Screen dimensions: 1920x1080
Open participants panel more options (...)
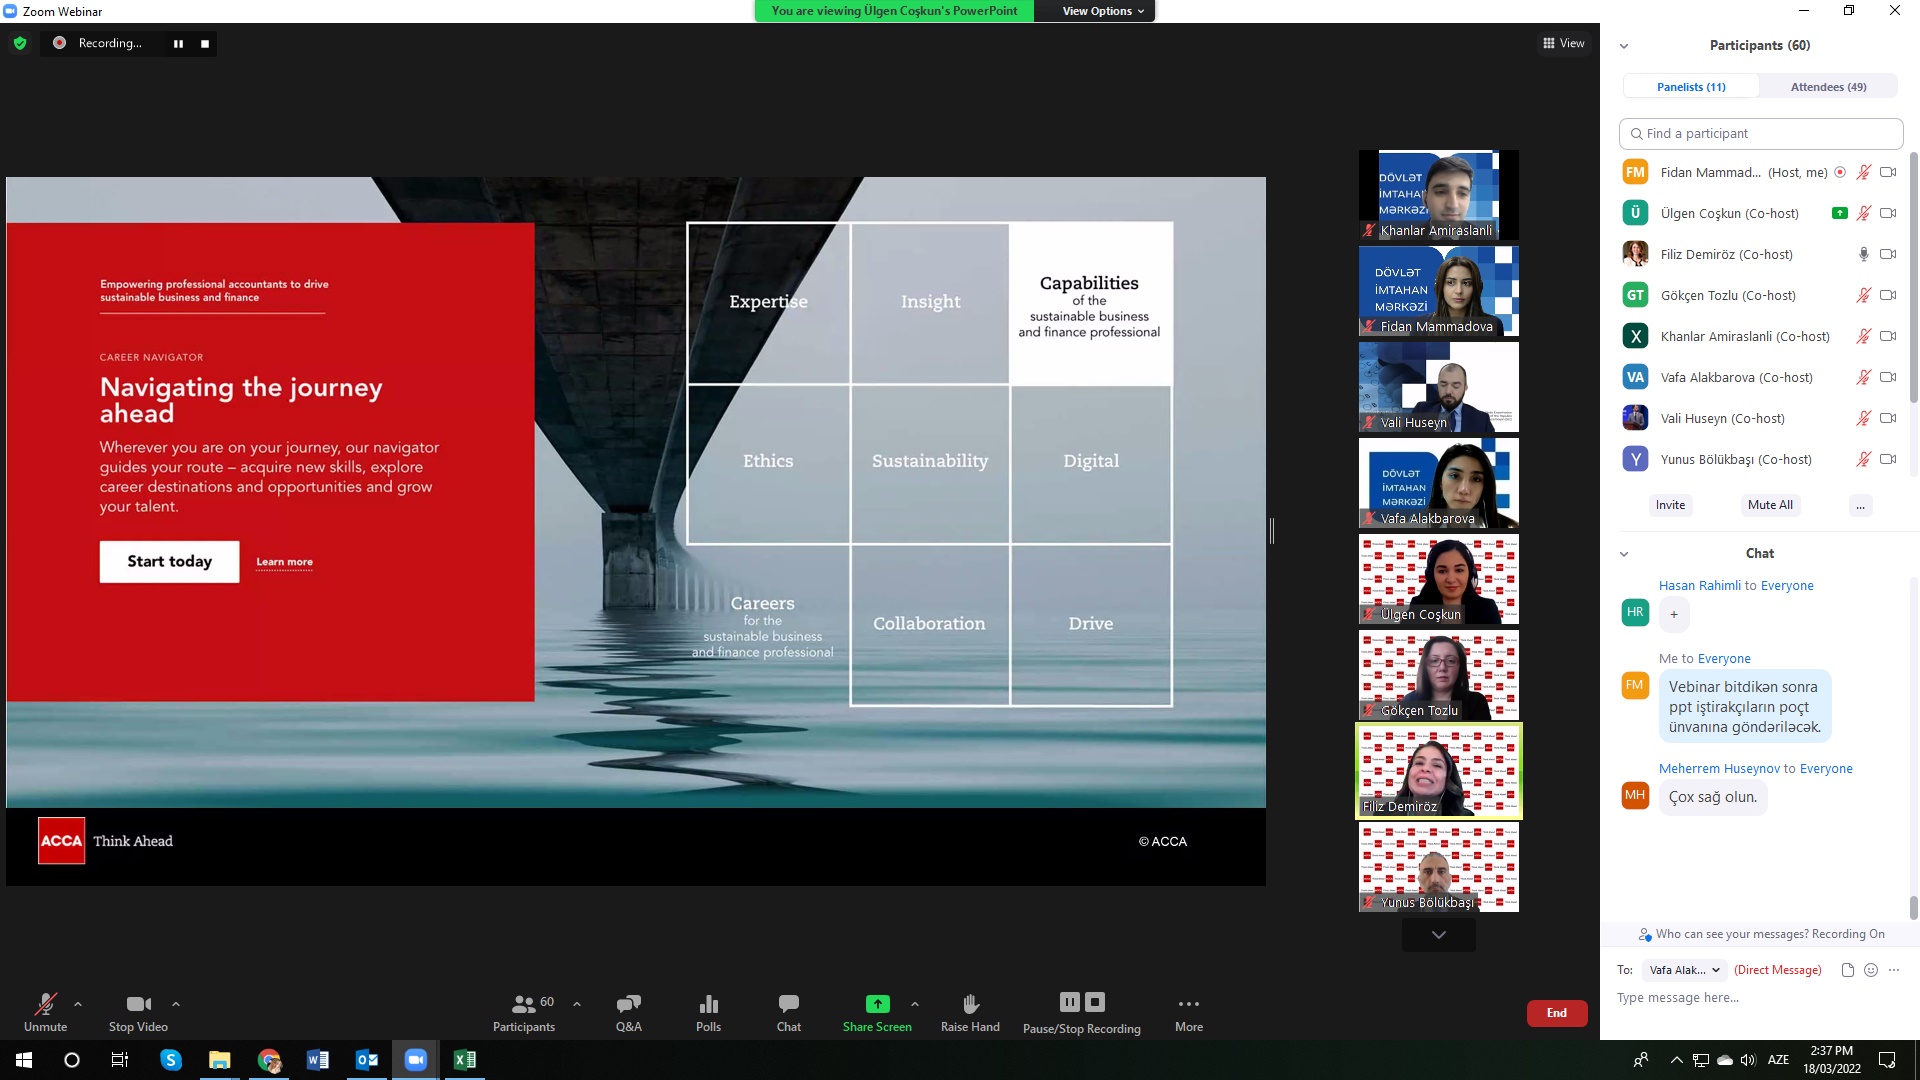click(1860, 505)
